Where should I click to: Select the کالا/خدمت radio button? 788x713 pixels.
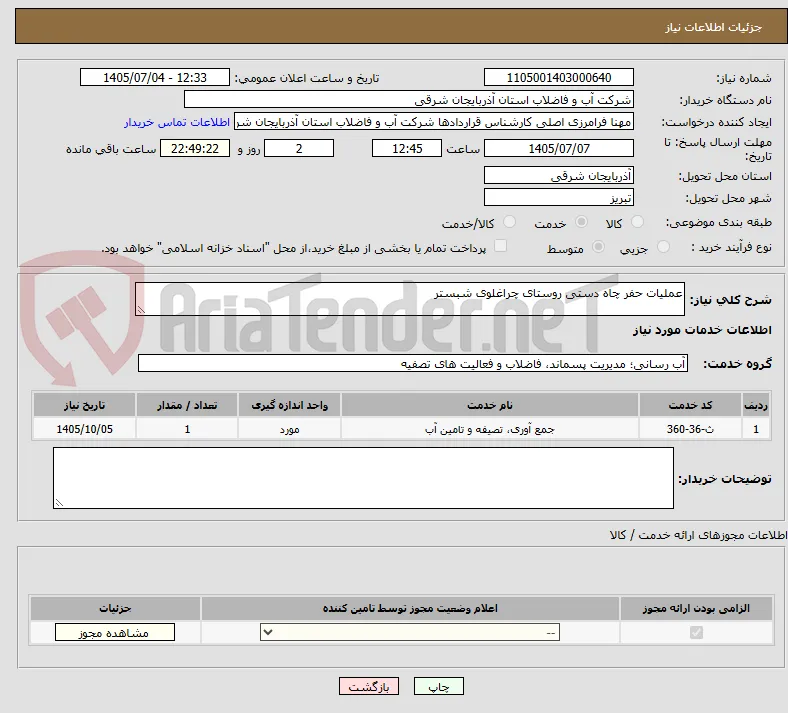point(510,222)
